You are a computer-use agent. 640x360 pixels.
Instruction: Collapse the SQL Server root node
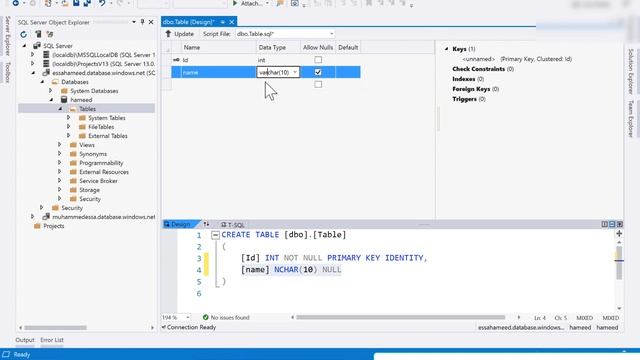coord(24,46)
